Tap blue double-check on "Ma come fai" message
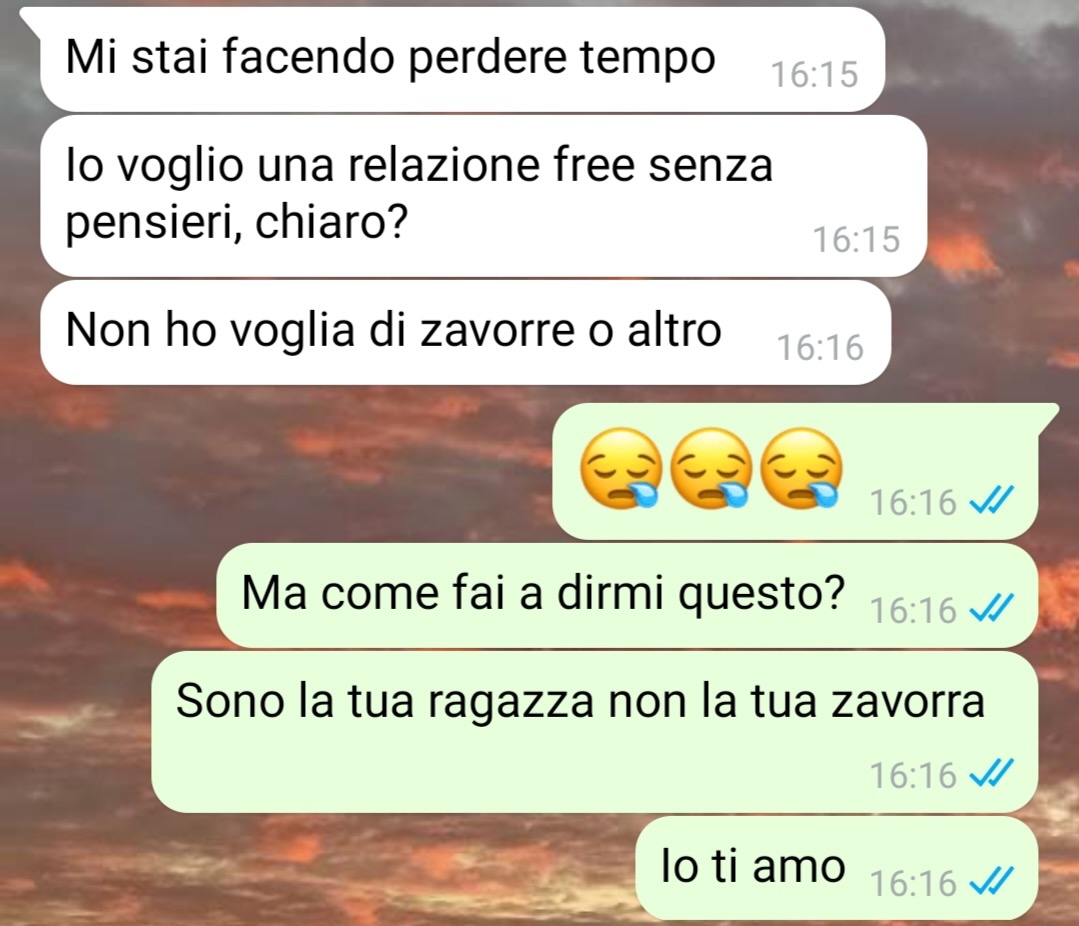The image size is (1079, 926). 992,608
